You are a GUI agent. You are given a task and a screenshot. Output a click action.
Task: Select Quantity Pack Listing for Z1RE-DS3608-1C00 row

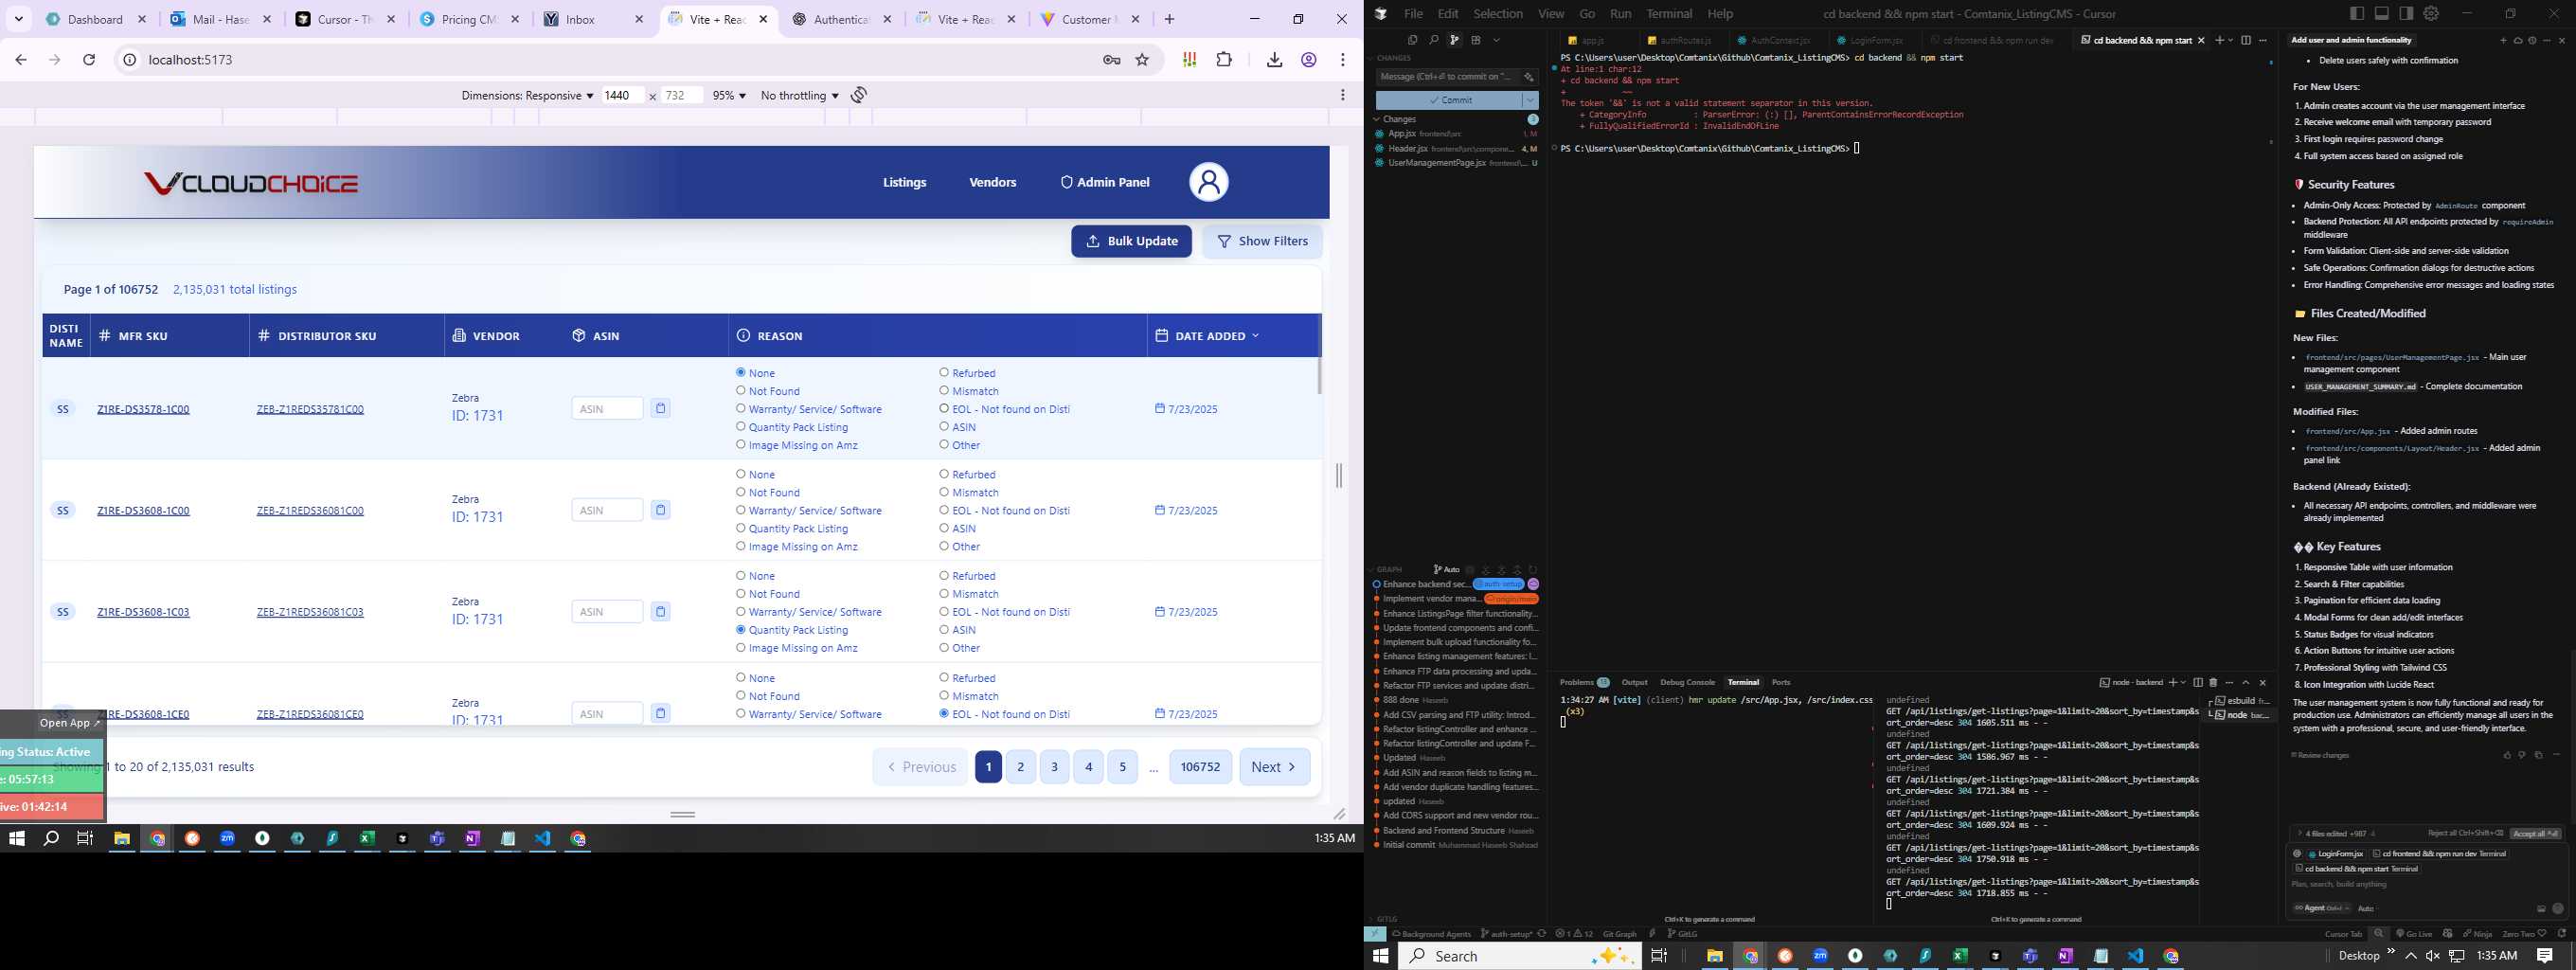point(741,528)
